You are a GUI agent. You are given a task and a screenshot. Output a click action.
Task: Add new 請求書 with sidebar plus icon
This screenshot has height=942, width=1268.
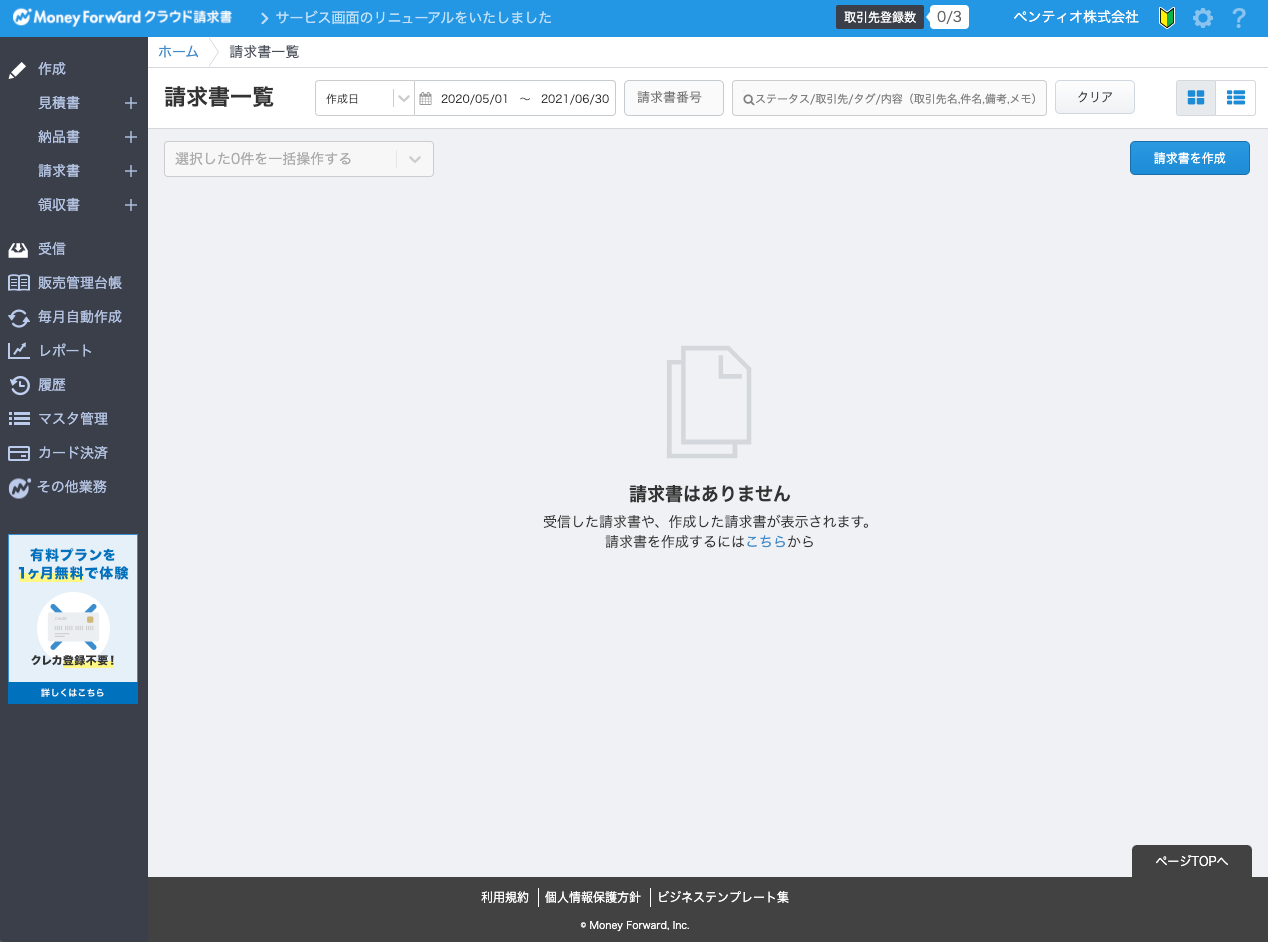click(130, 171)
